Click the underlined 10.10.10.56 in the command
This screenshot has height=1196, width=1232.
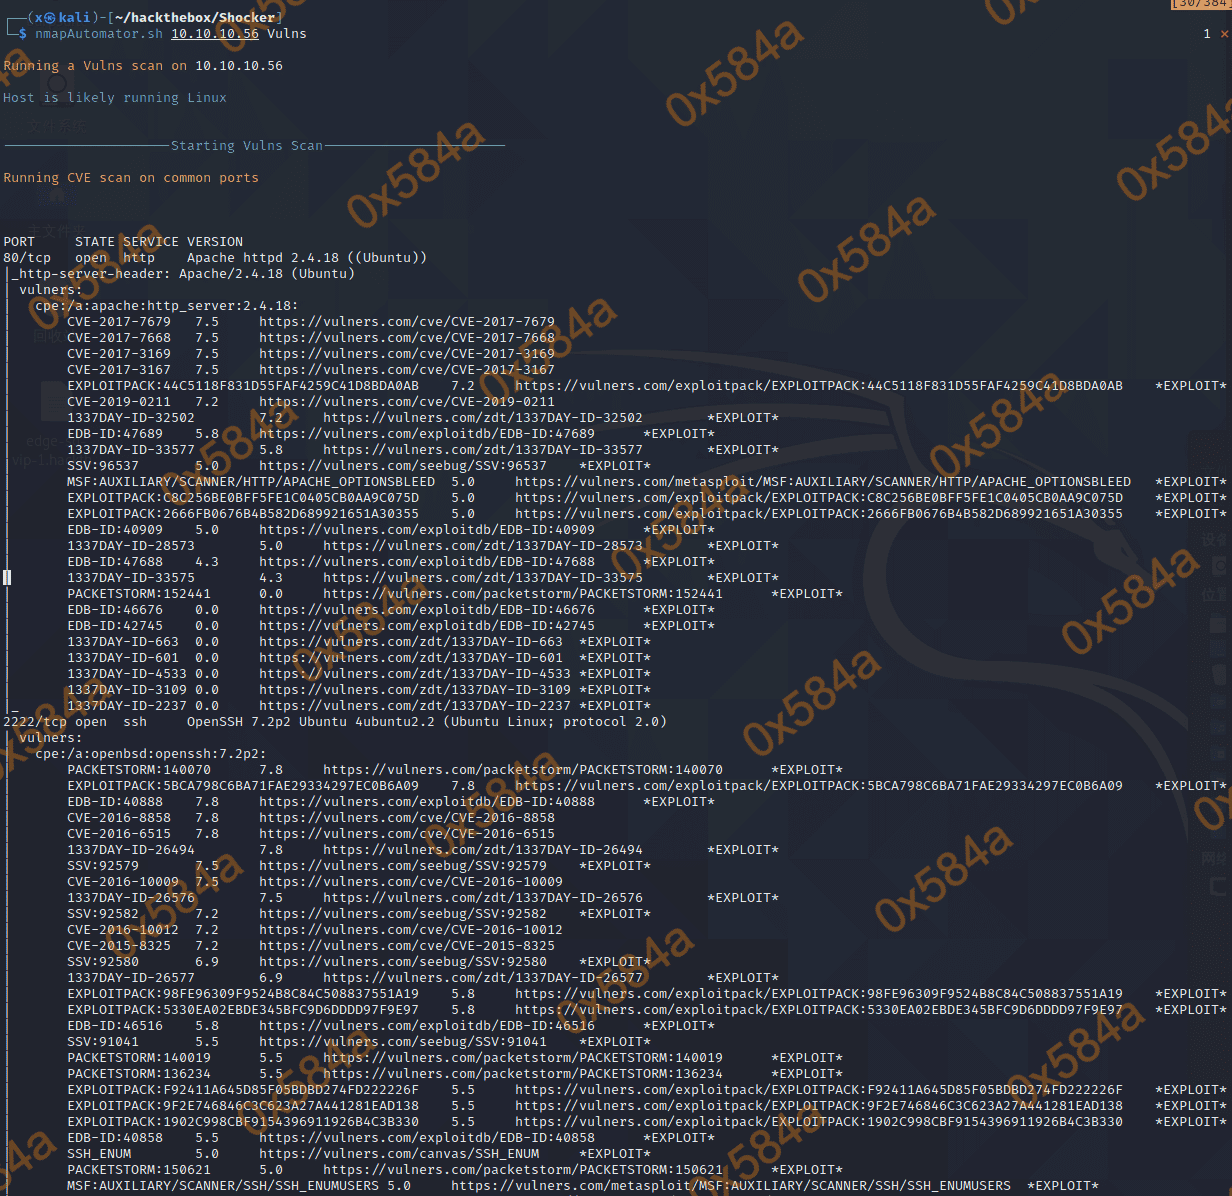[x=214, y=34]
